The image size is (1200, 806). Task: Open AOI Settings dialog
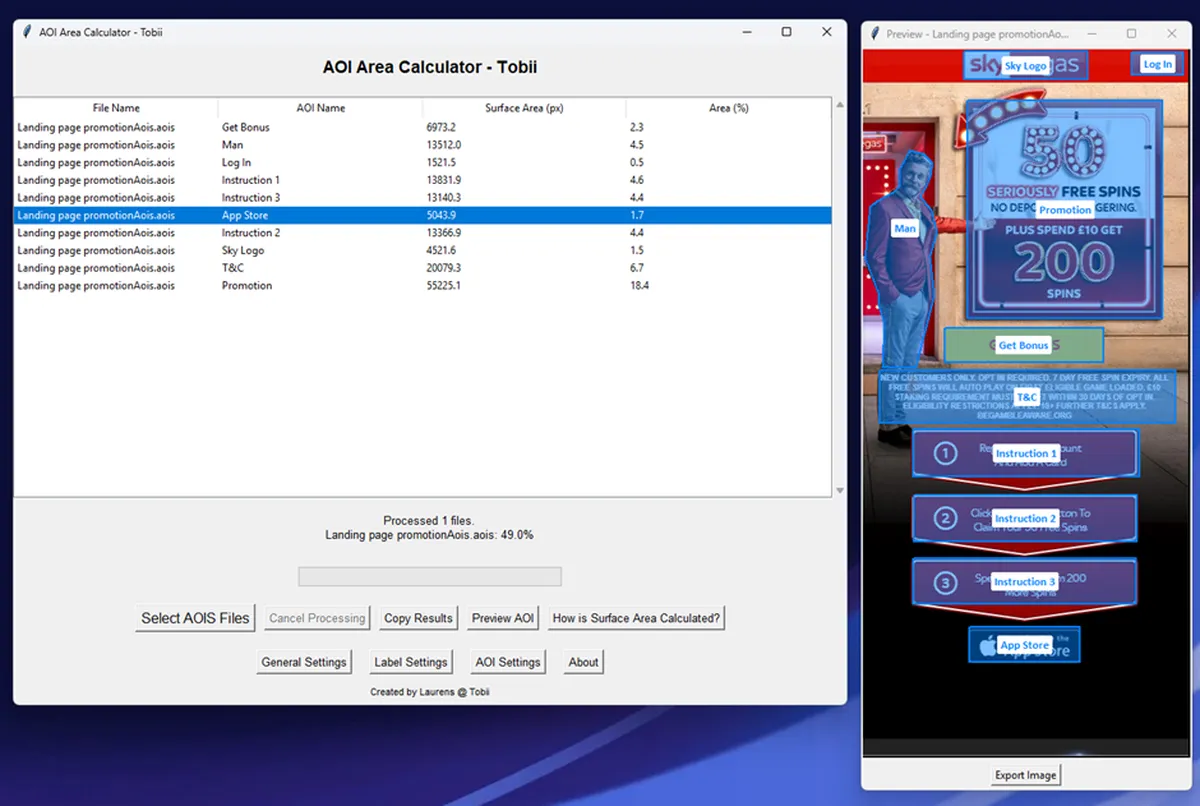(x=507, y=662)
